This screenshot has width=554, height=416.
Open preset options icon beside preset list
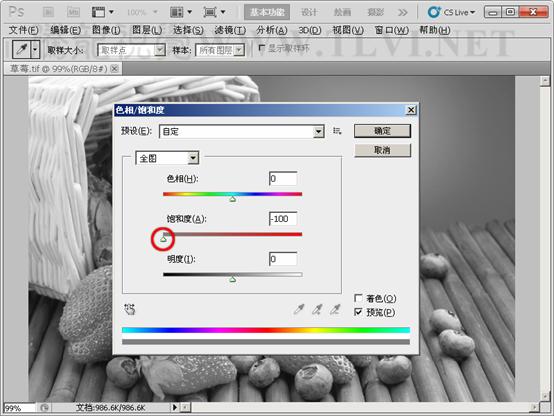coord(337,131)
